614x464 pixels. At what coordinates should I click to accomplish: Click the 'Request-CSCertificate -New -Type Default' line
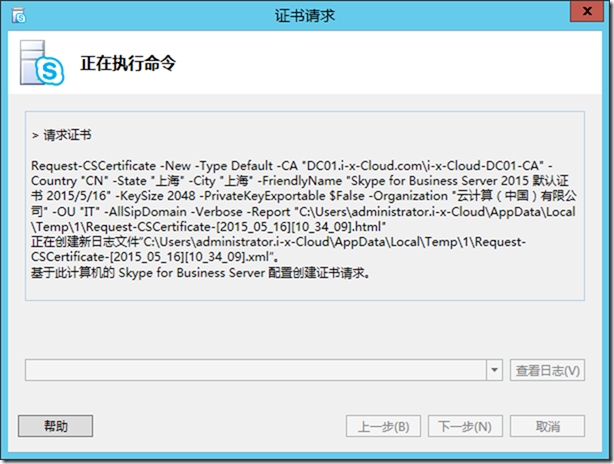(292, 166)
